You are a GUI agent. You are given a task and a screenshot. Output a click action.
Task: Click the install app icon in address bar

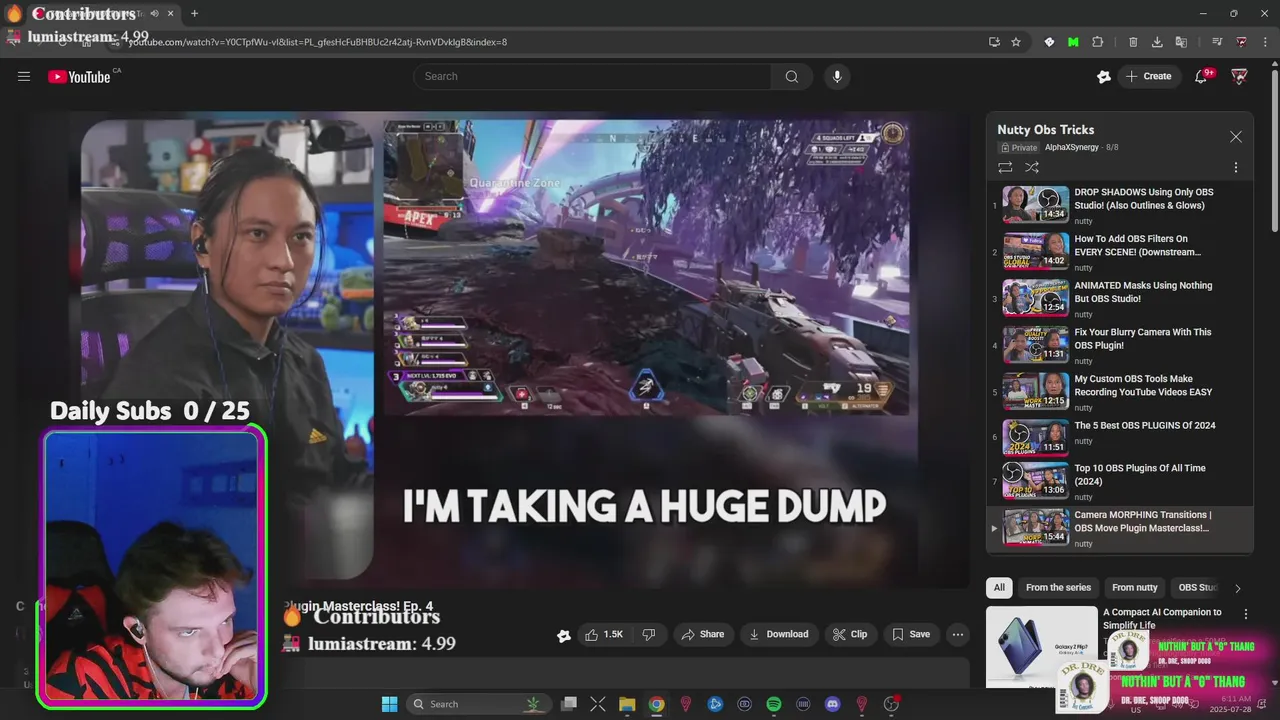coord(994,42)
